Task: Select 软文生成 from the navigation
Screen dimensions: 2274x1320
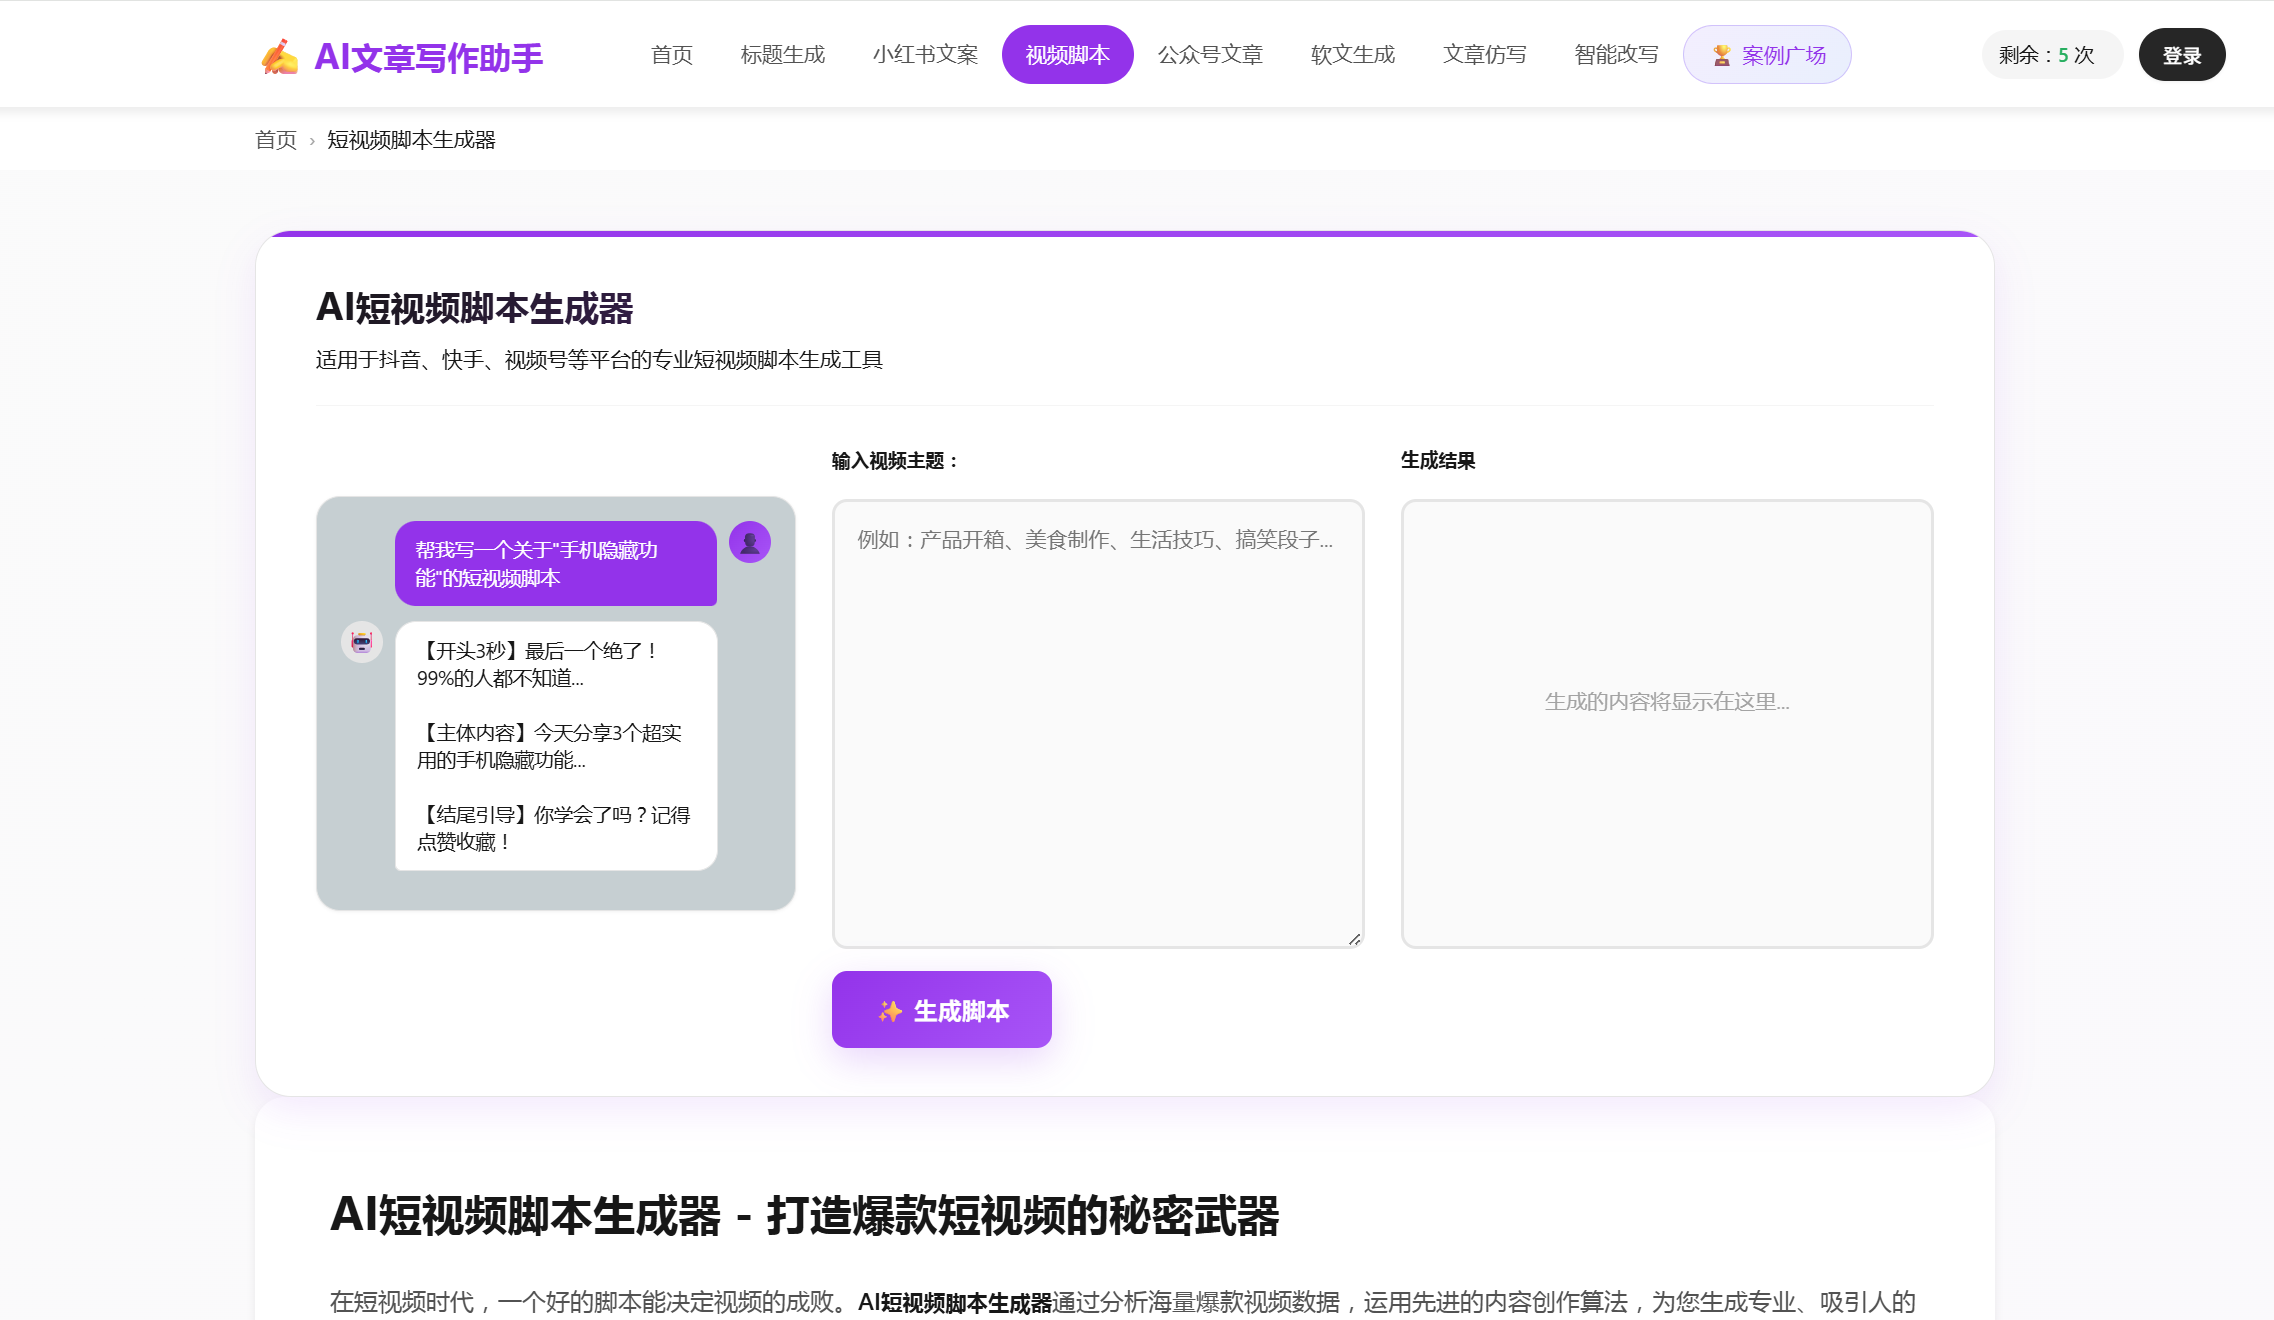Action: coord(1352,55)
